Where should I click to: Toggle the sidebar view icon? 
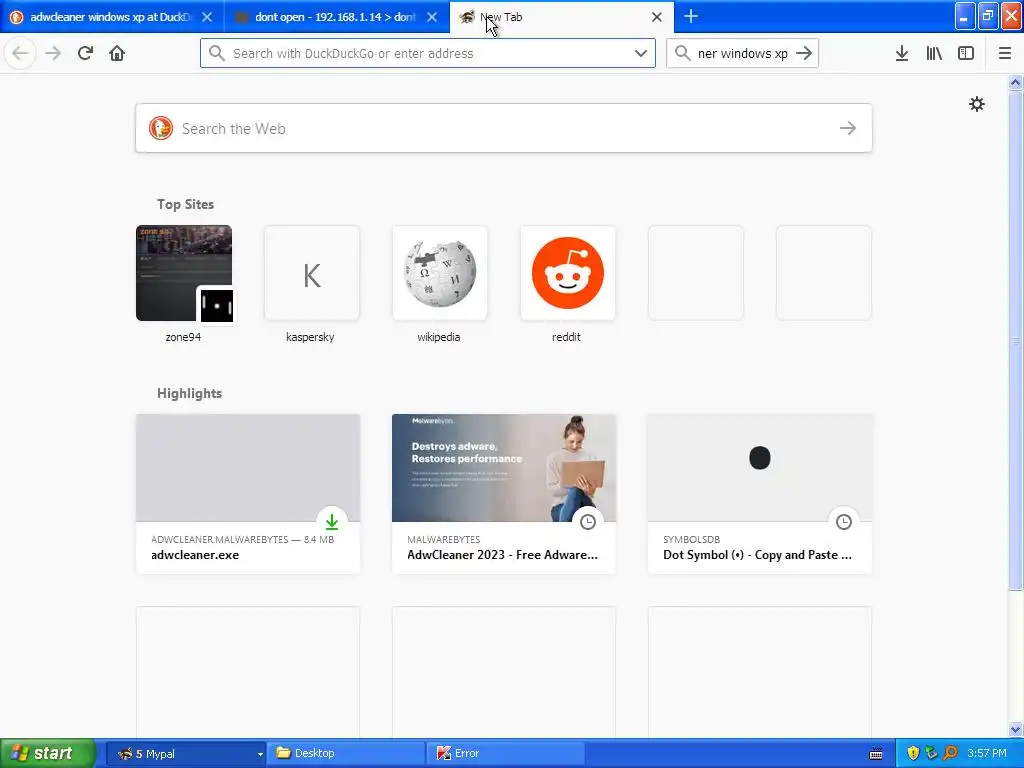tap(966, 53)
